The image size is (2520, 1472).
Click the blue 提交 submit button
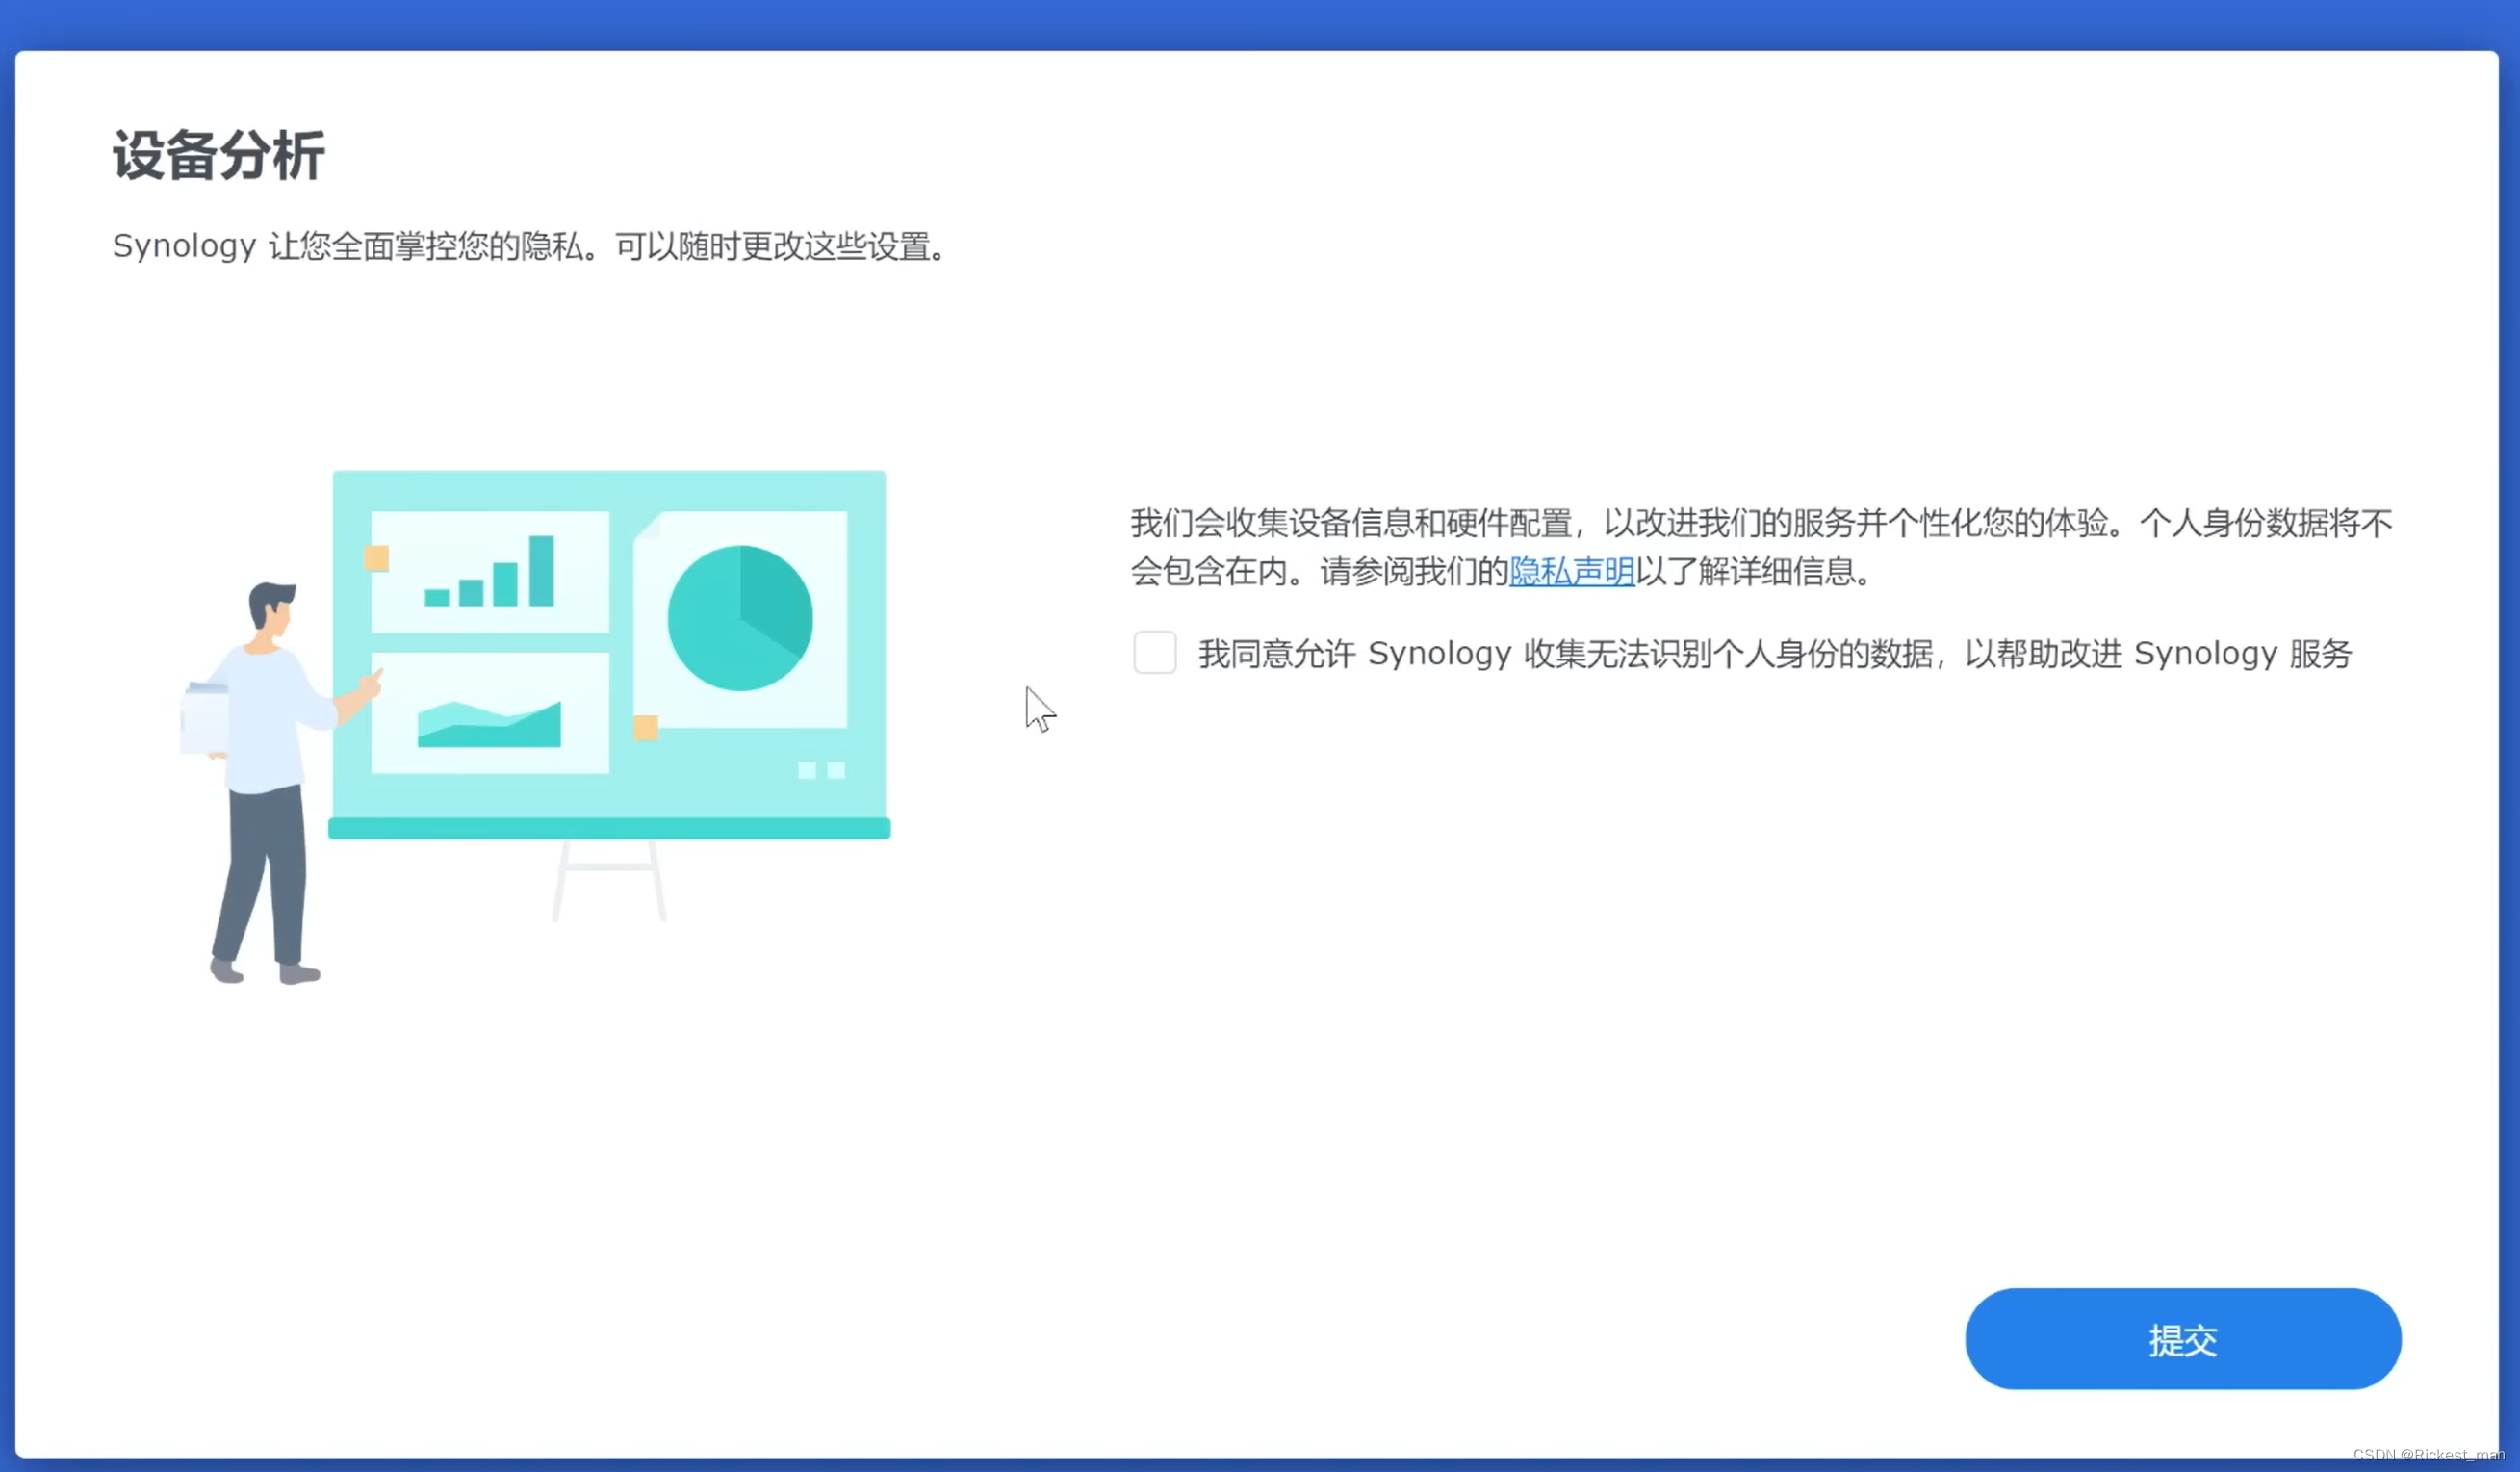pos(2182,1339)
